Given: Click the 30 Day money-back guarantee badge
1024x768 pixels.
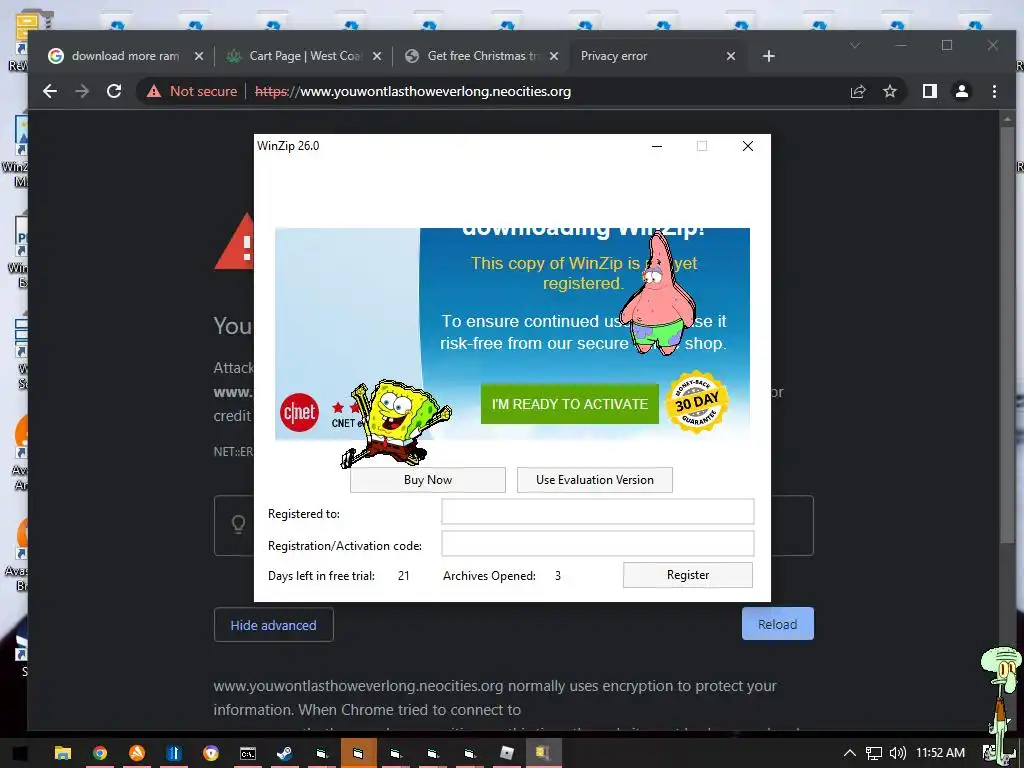Looking at the screenshot, I should (697, 402).
